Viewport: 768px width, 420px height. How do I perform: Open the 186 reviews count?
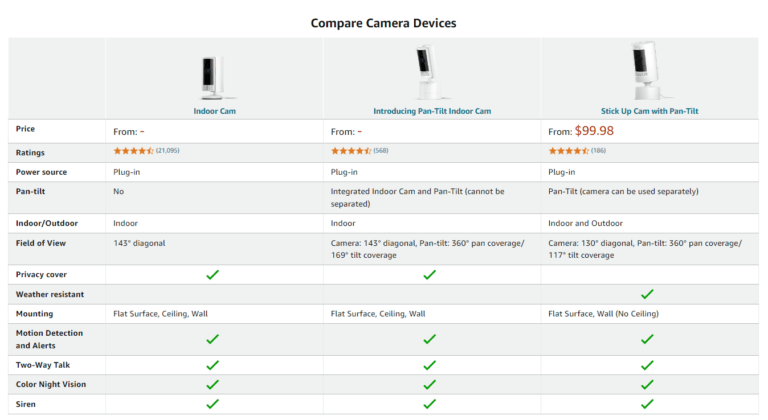pos(599,151)
